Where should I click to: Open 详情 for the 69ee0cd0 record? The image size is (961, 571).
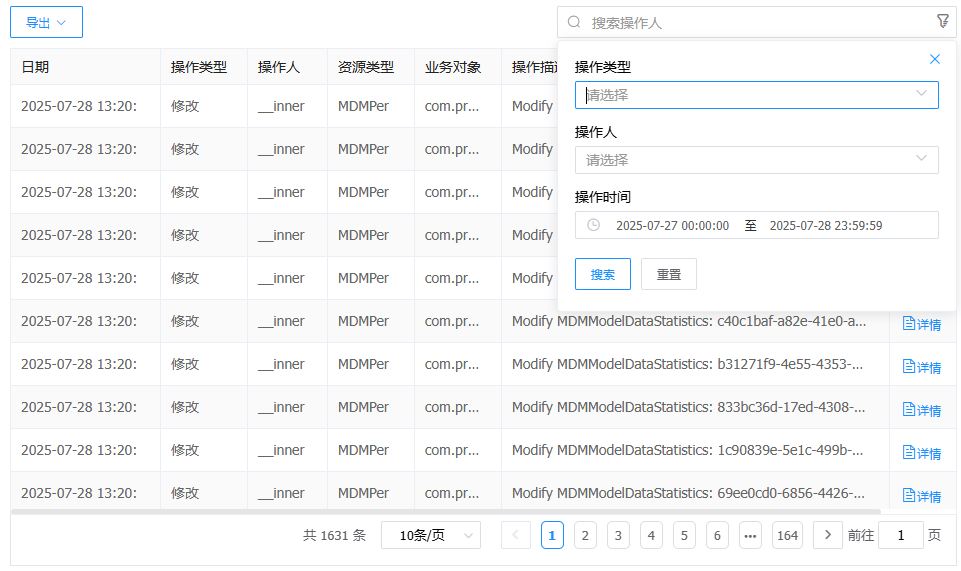pyautogui.click(x=922, y=496)
